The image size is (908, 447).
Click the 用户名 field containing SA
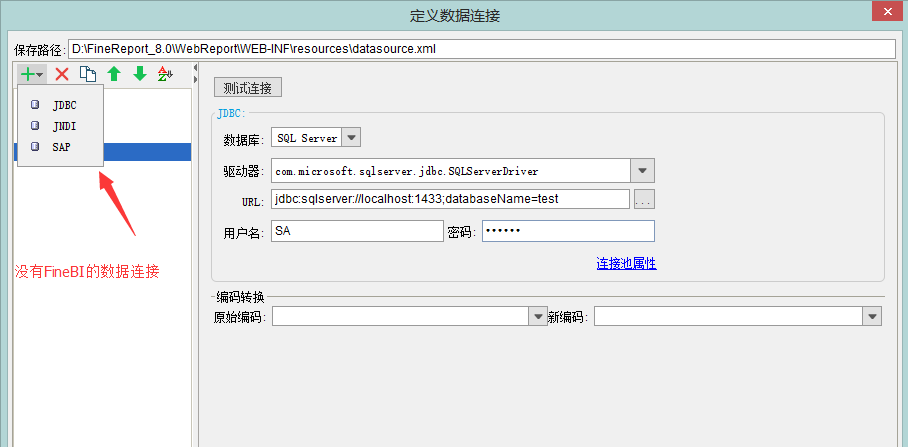pos(357,231)
